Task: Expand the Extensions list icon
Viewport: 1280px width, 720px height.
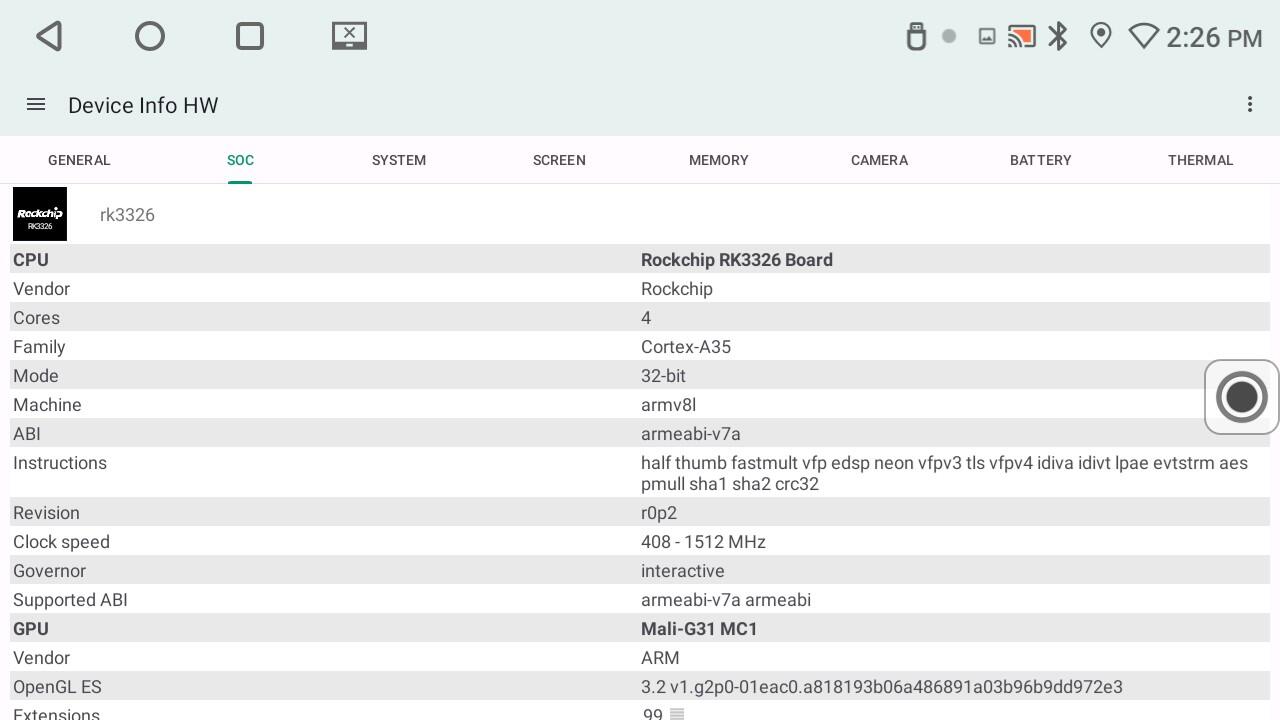Action: (x=677, y=714)
